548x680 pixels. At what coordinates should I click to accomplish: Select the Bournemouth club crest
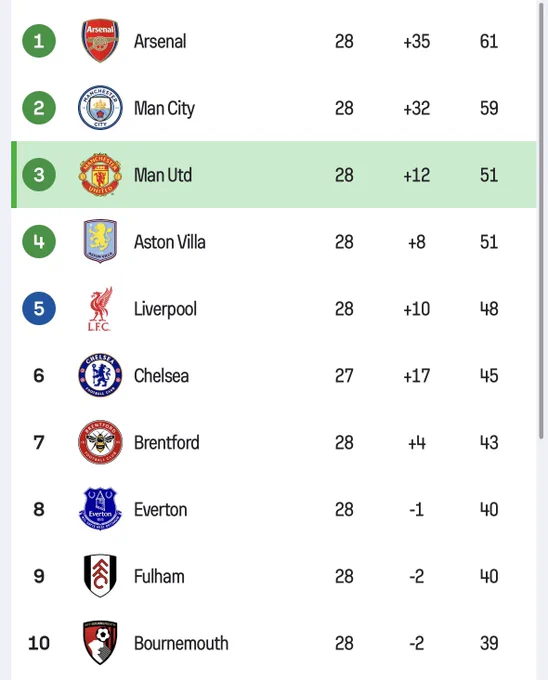coord(100,643)
